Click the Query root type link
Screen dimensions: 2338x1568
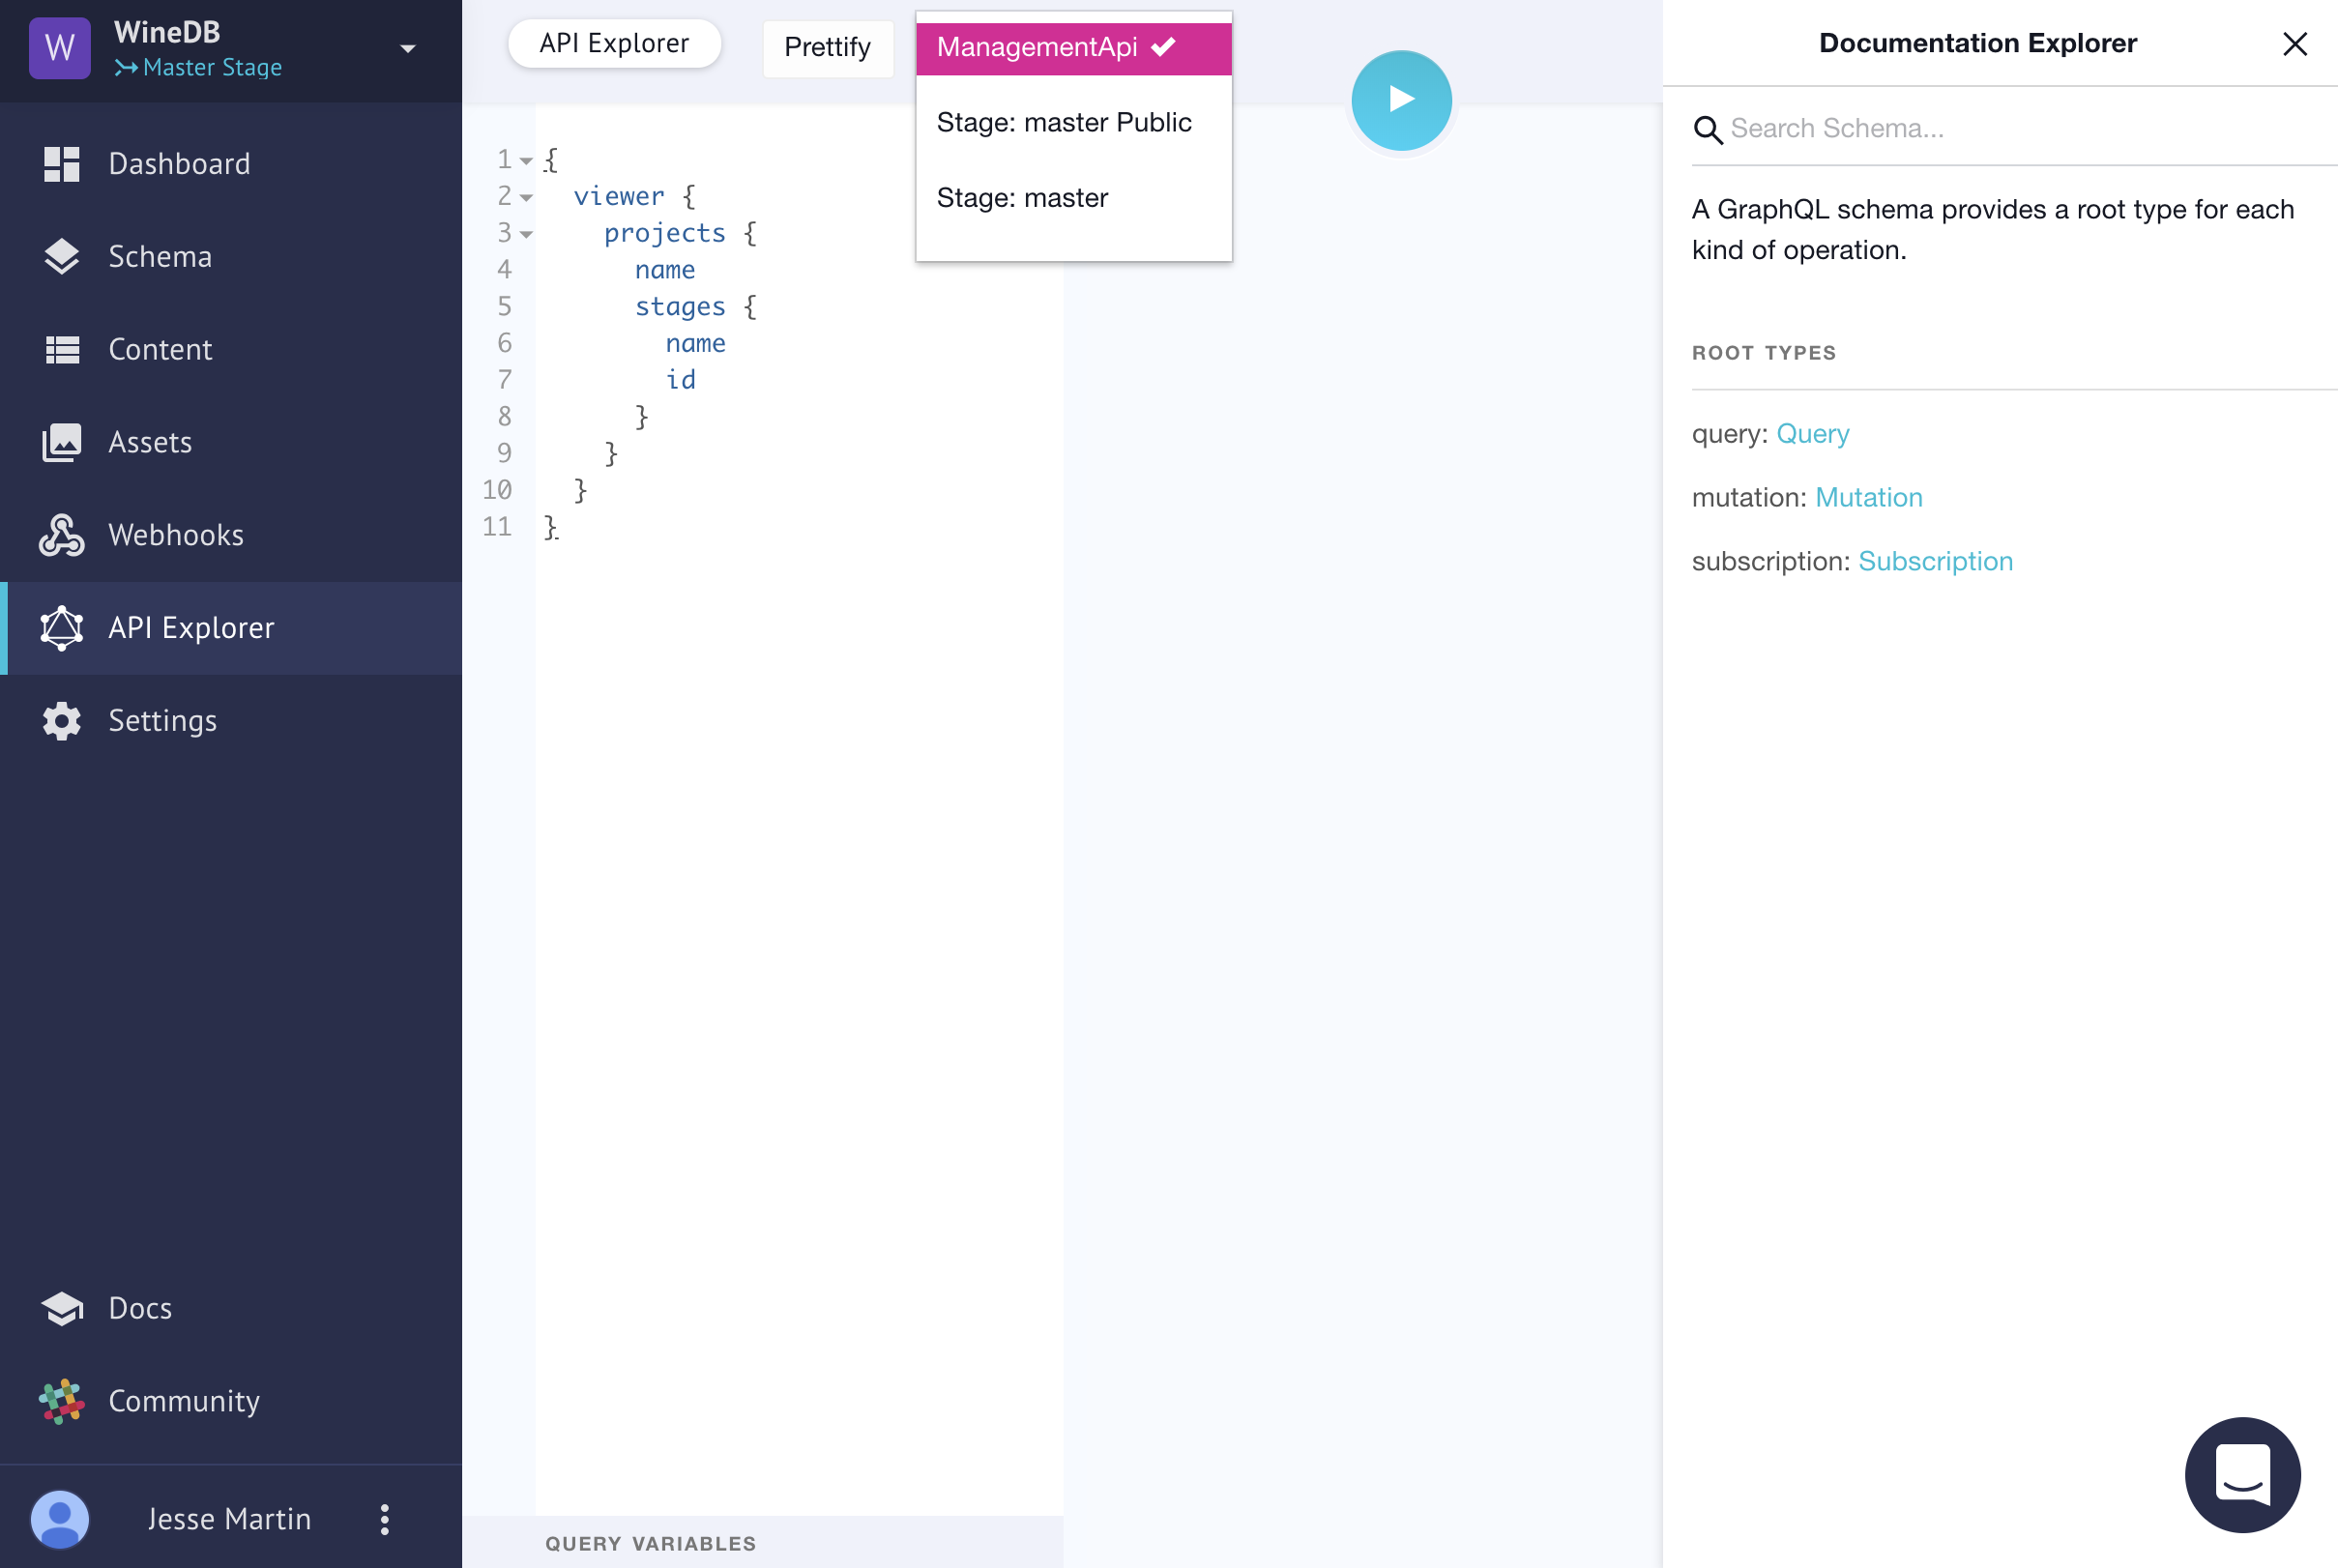(x=1813, y=432)
